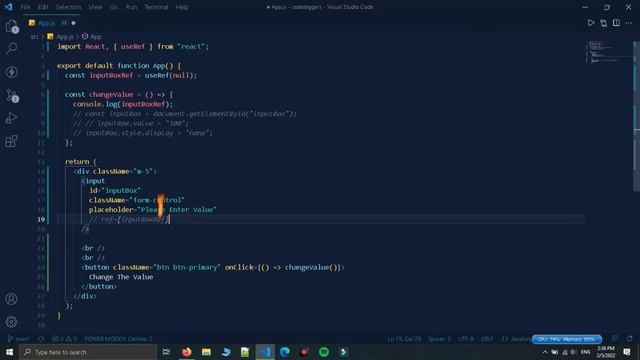640x360 pixels.
Task: Click the onClick attribute on the button line
Action: [x=239, y=267]
